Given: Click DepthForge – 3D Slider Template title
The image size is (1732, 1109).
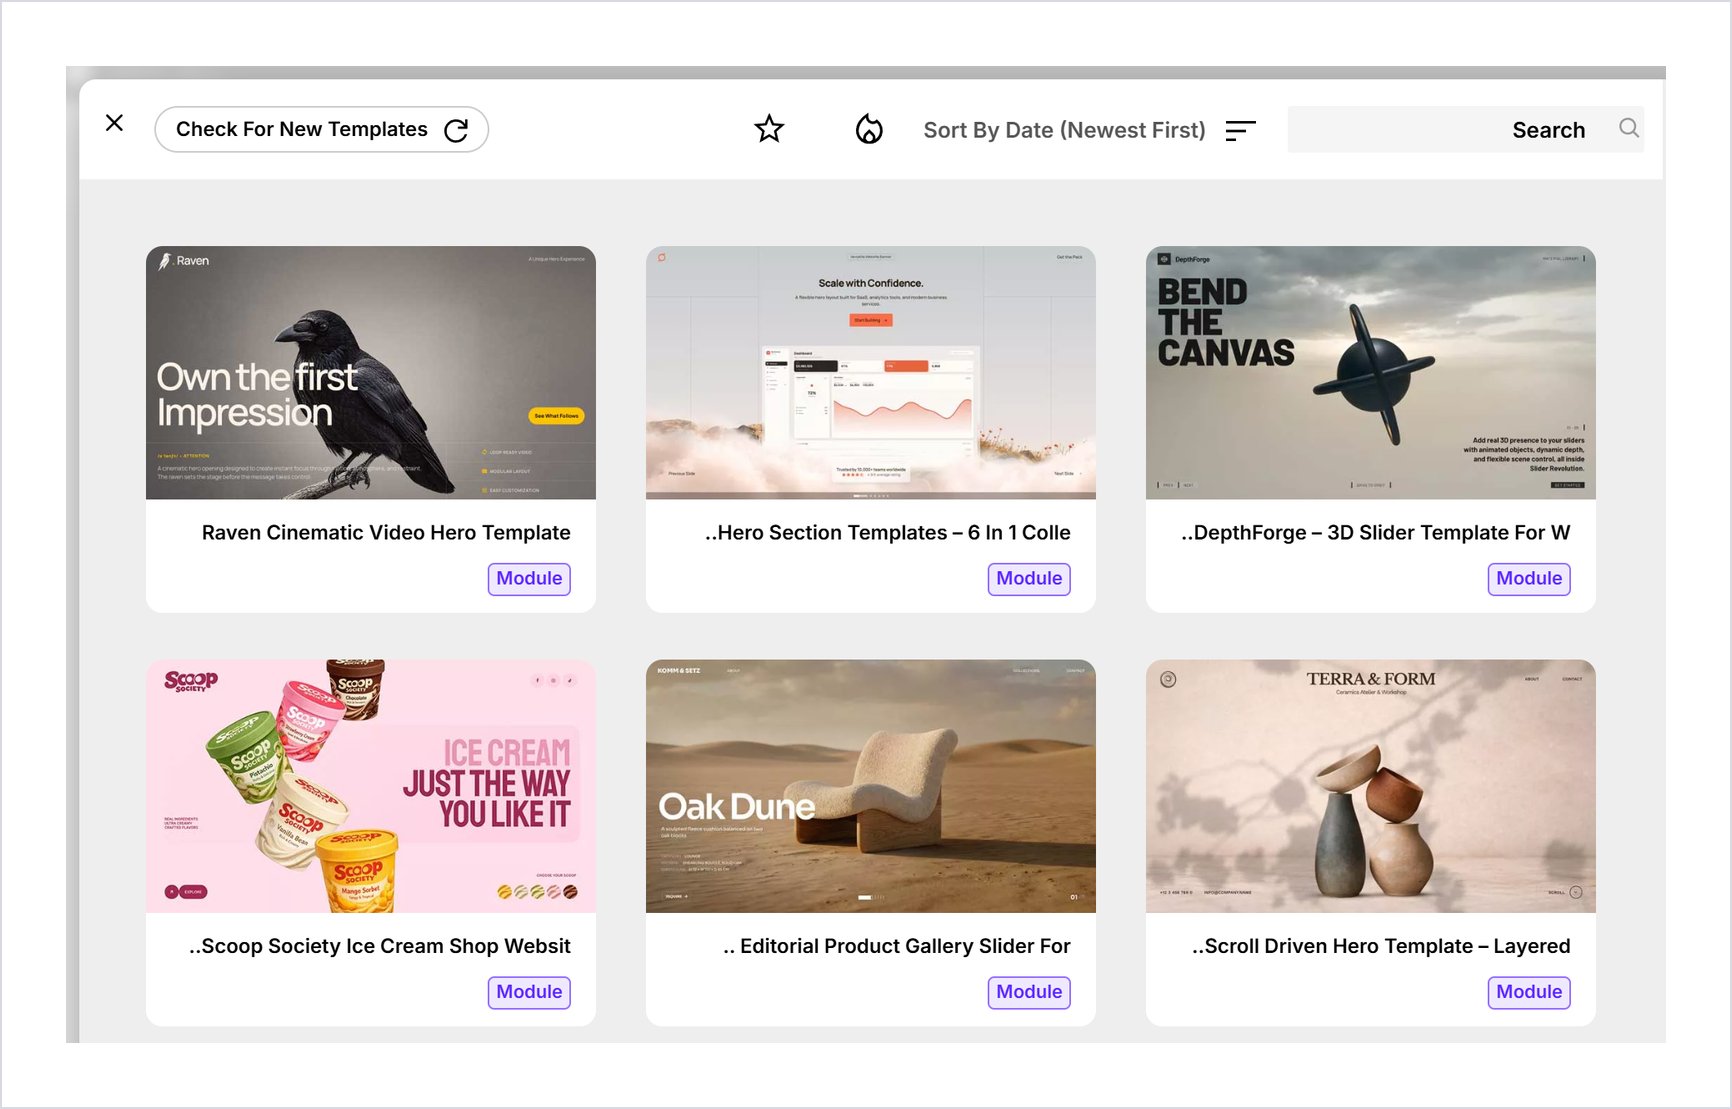Looking at the screenshot, I should point(1376,533).
